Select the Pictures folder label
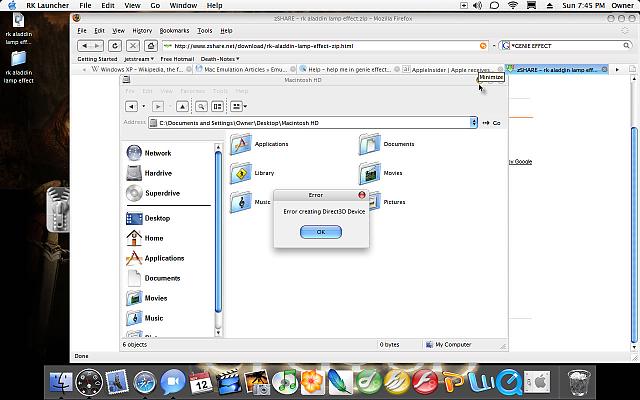 394,202
